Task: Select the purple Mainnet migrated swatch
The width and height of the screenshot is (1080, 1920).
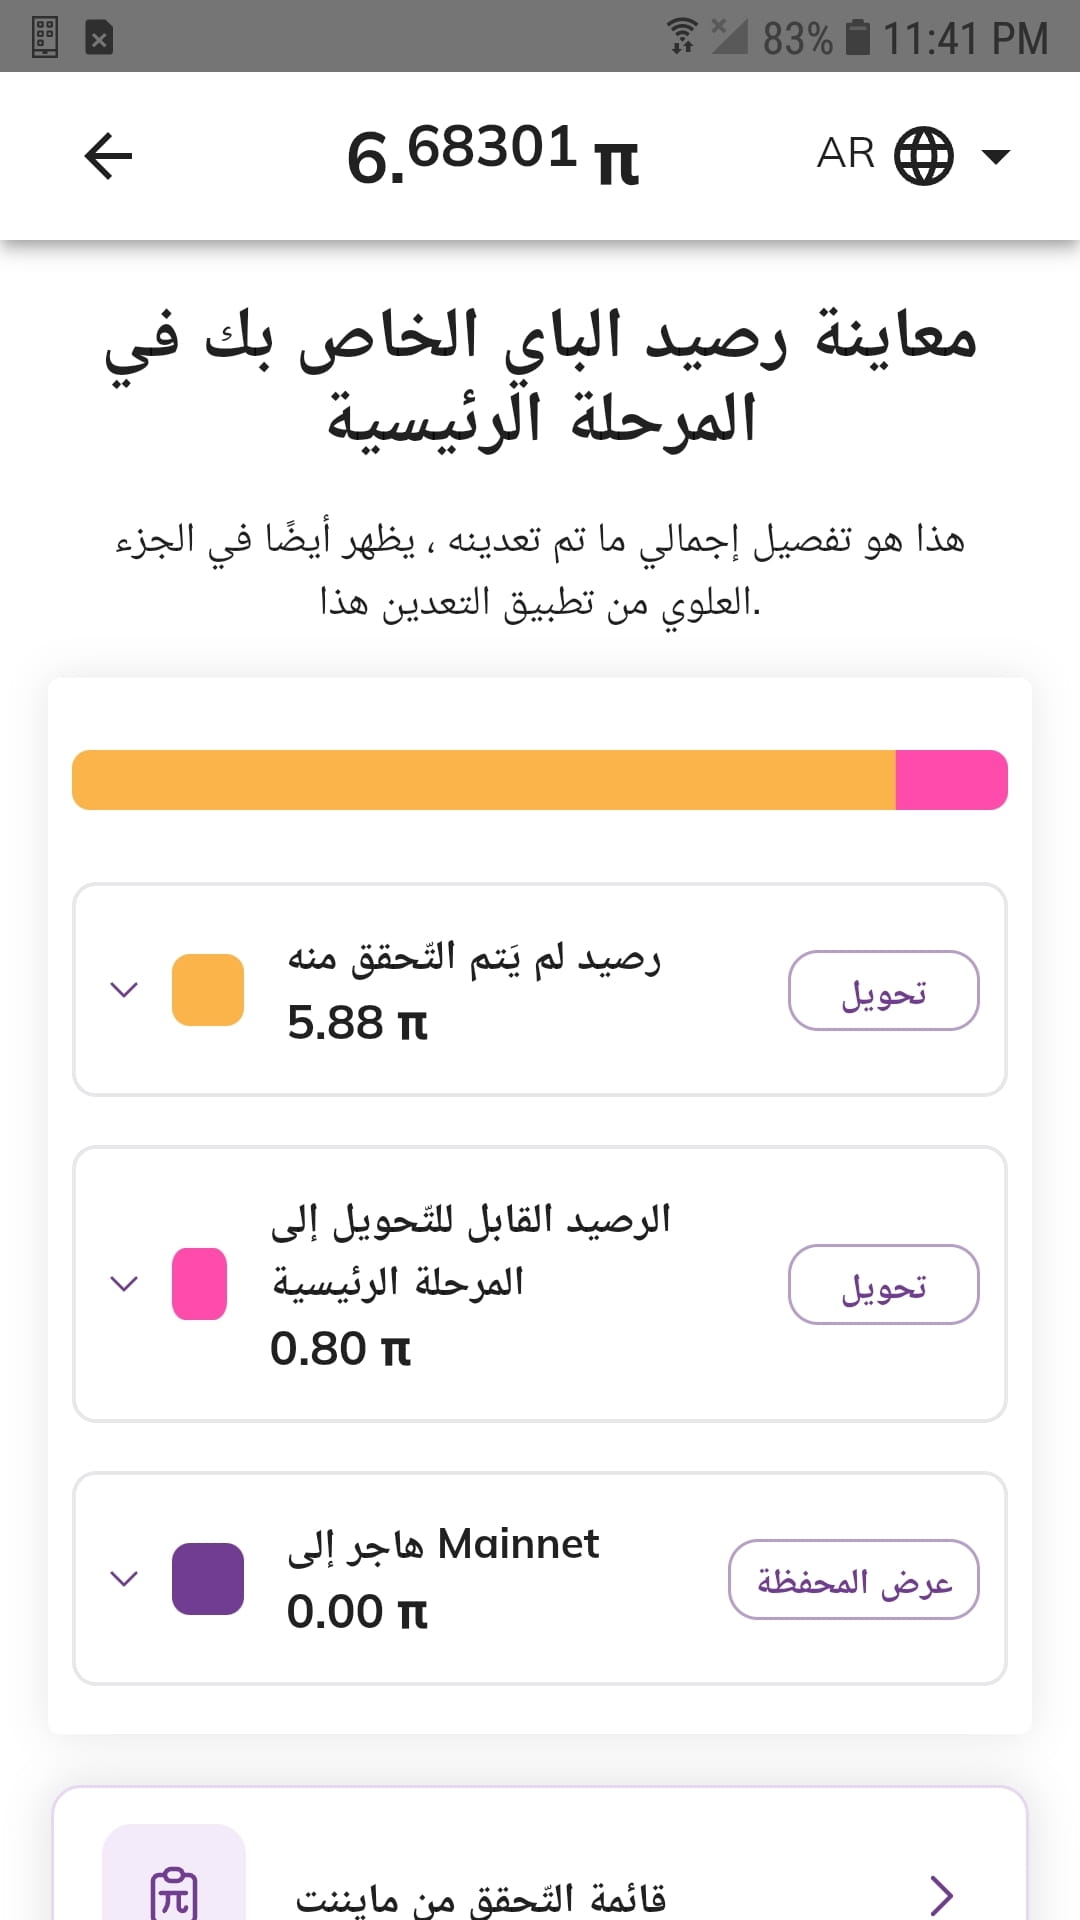Action: pyautogui.click(x=208, y=1579)
